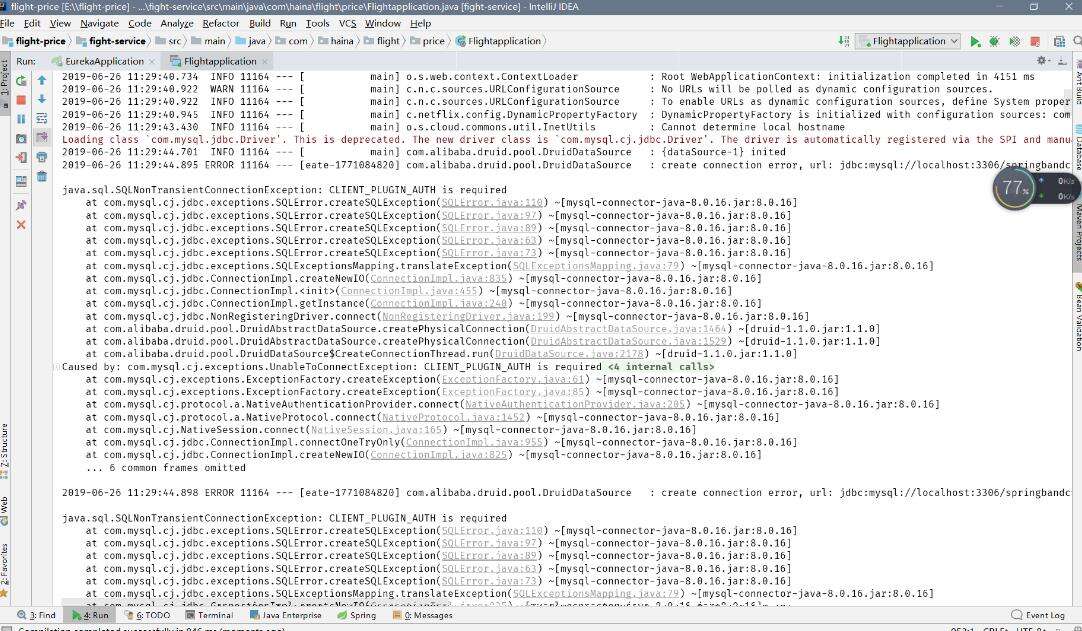
Task: Open ExceptionFactory.java:61 stack trace link
Action: tap(513, 380)
